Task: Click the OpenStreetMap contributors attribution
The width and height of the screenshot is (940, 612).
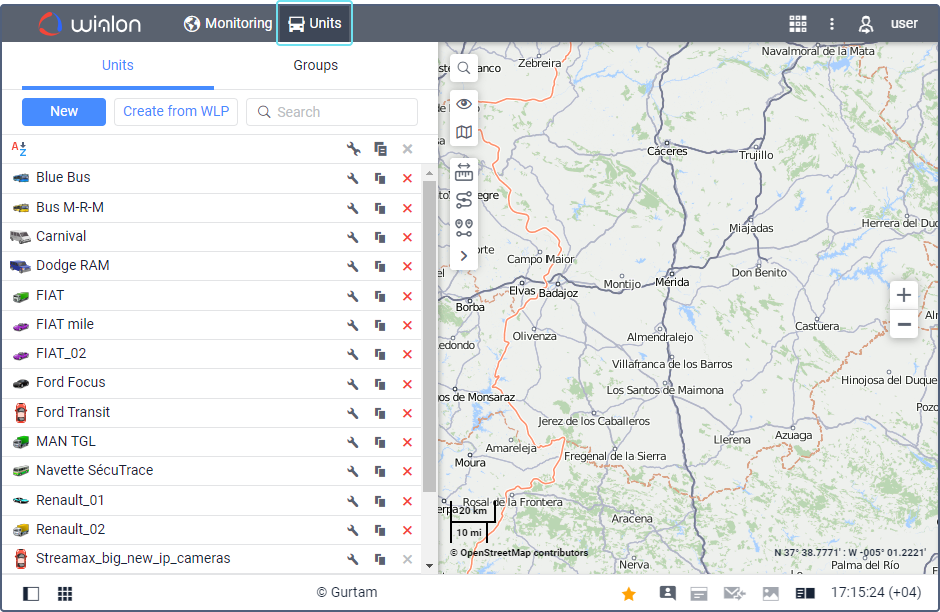Action: [519, 553]
